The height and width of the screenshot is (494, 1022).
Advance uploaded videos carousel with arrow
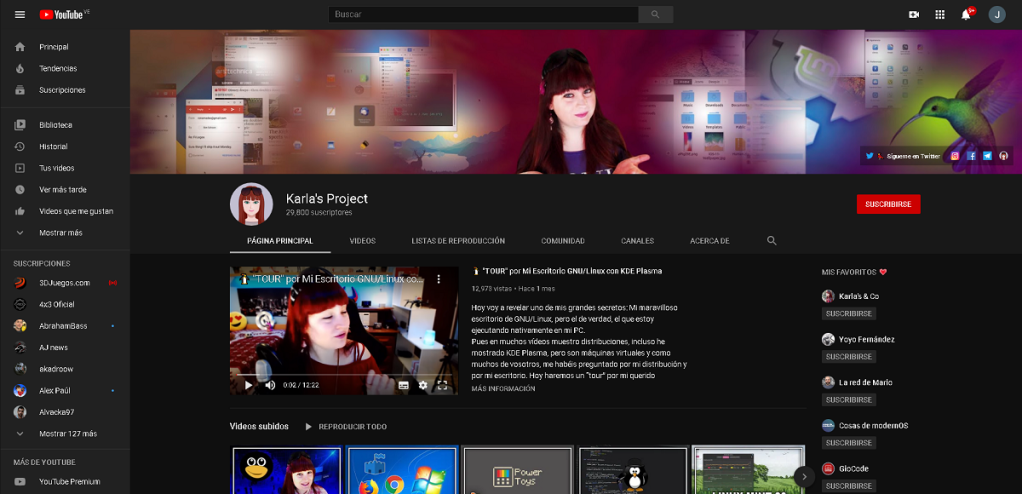pos(804,476)
